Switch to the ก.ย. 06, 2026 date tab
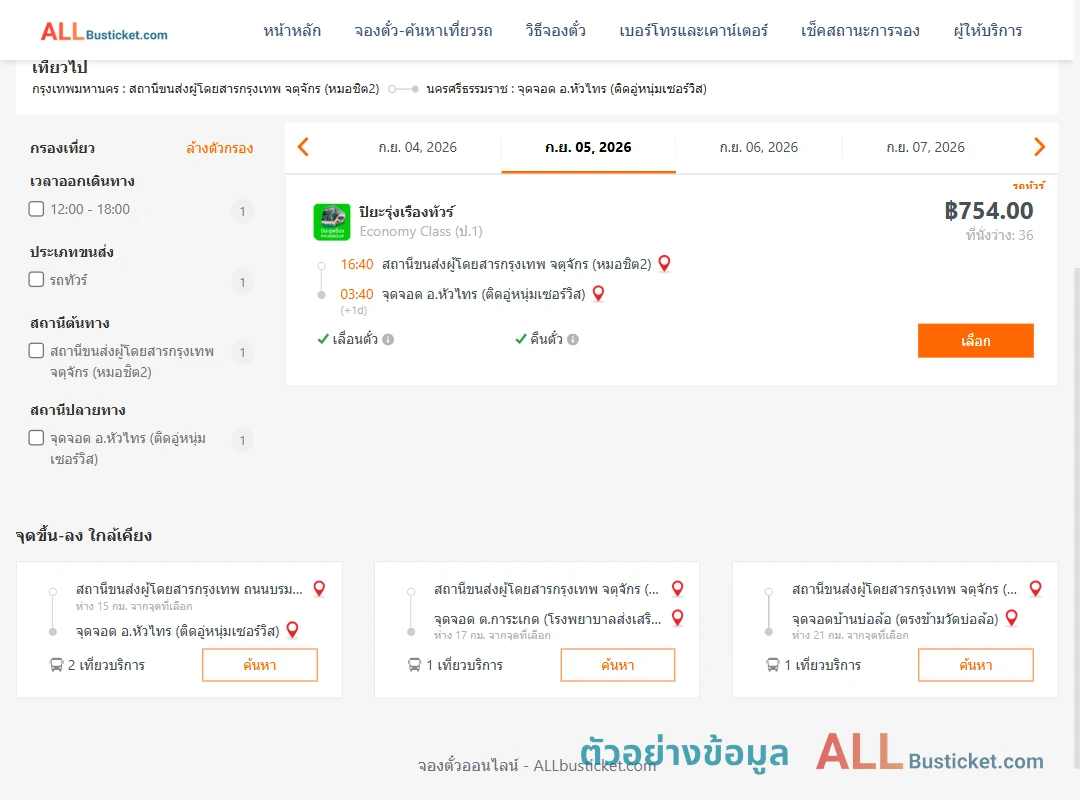Viewport: 1080px width, 800px height. pos(758,147)
